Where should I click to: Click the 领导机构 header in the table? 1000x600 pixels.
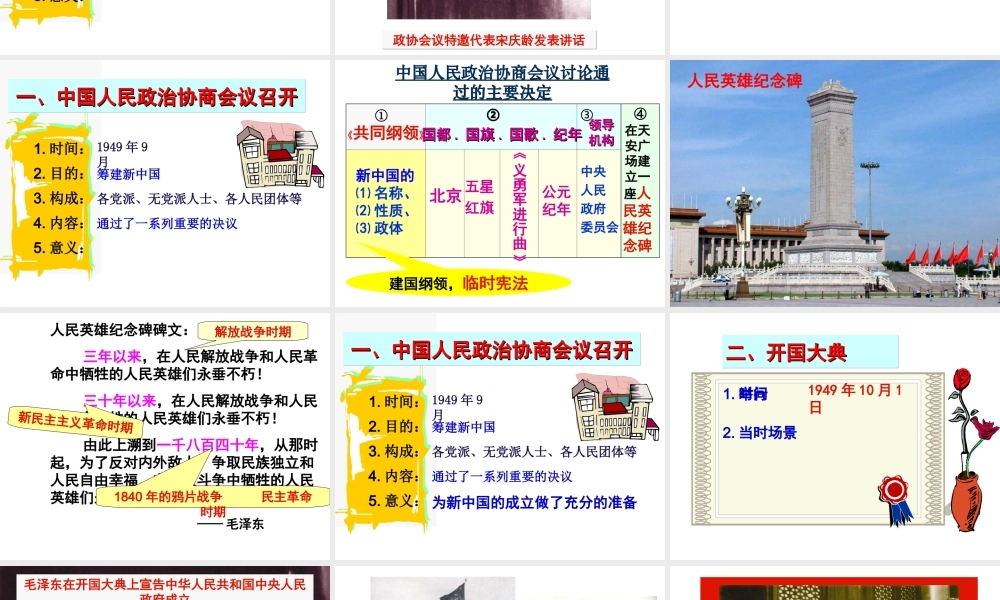coord(601,133)
